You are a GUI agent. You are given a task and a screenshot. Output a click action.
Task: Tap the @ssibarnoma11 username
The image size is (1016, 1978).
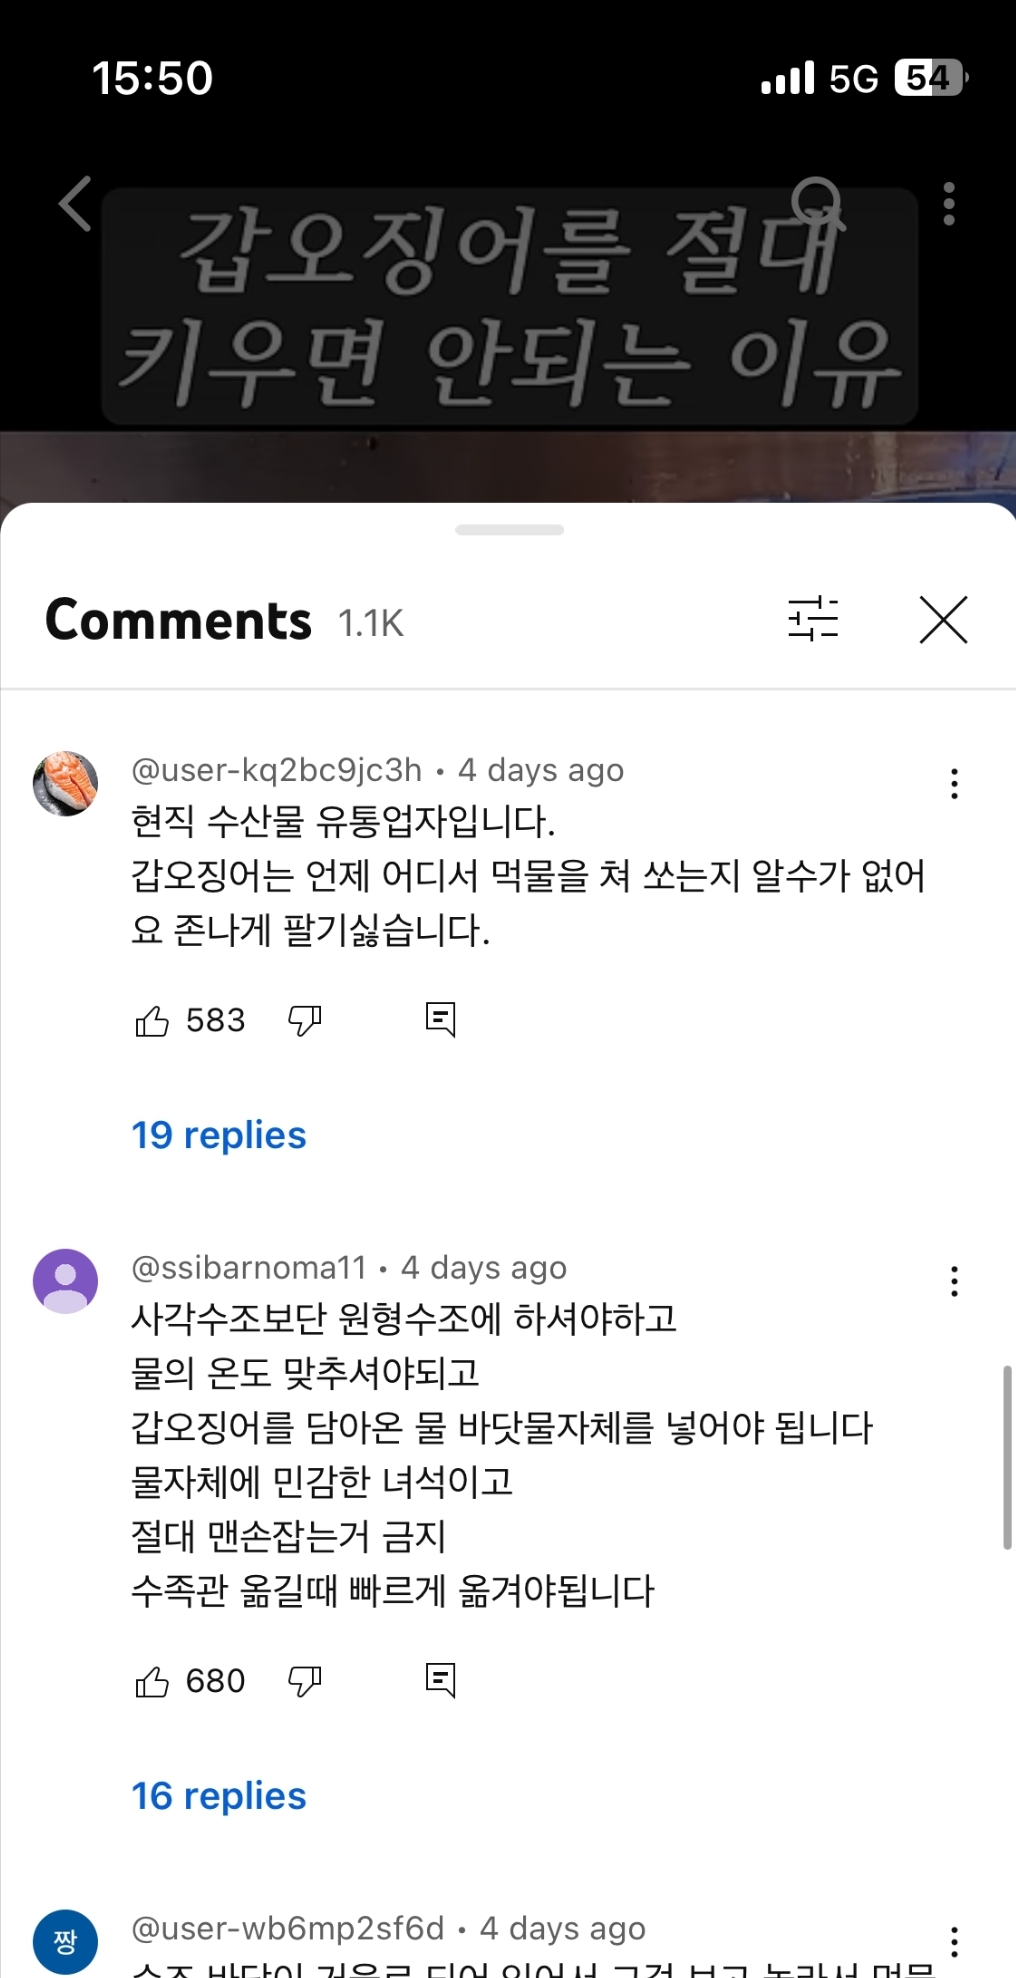coord(249,1268)
